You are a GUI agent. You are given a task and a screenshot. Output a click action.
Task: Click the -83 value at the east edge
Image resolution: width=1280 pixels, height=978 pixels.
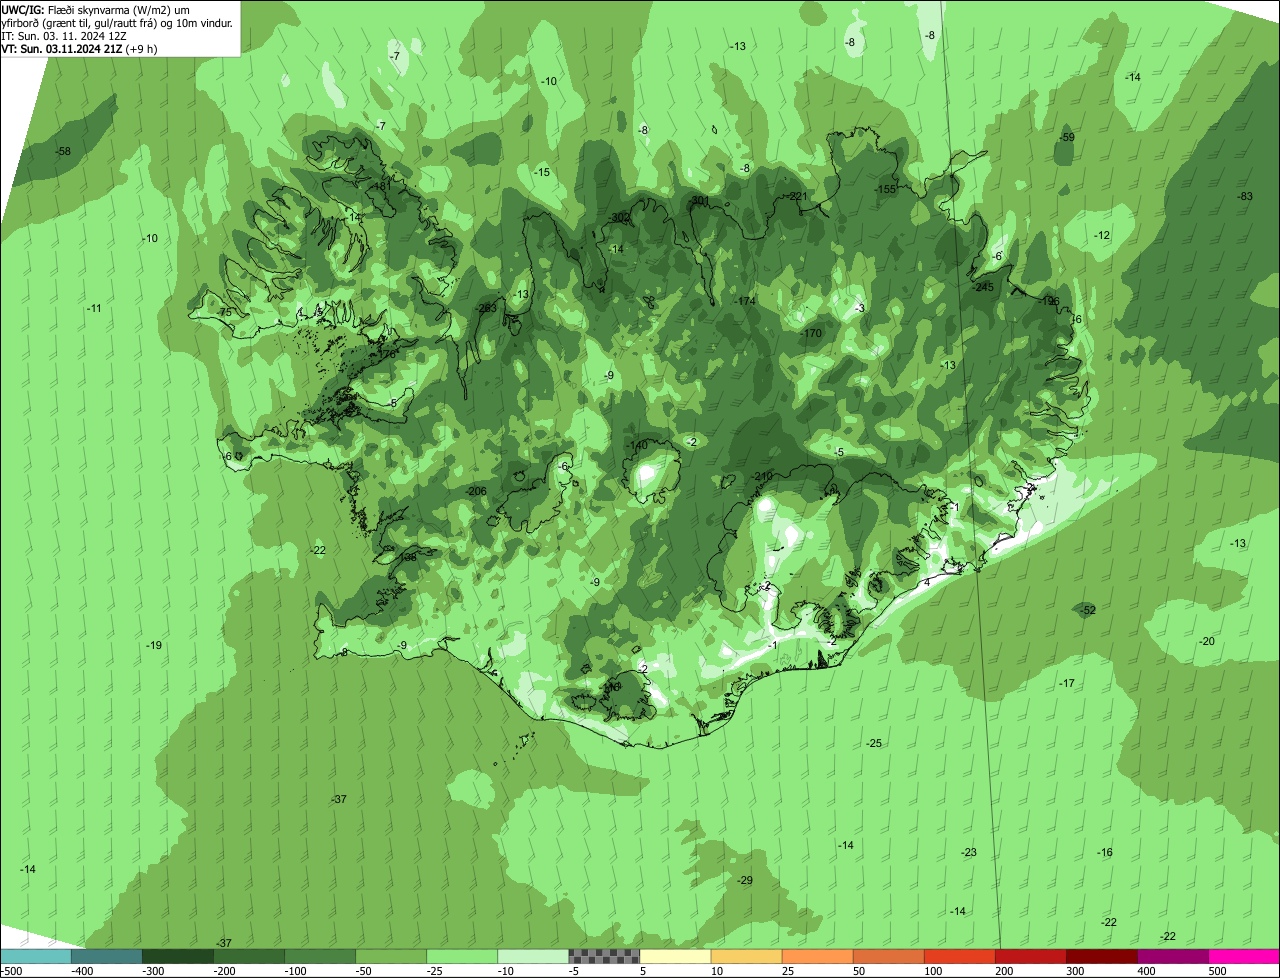click(x=1245, y=196)
